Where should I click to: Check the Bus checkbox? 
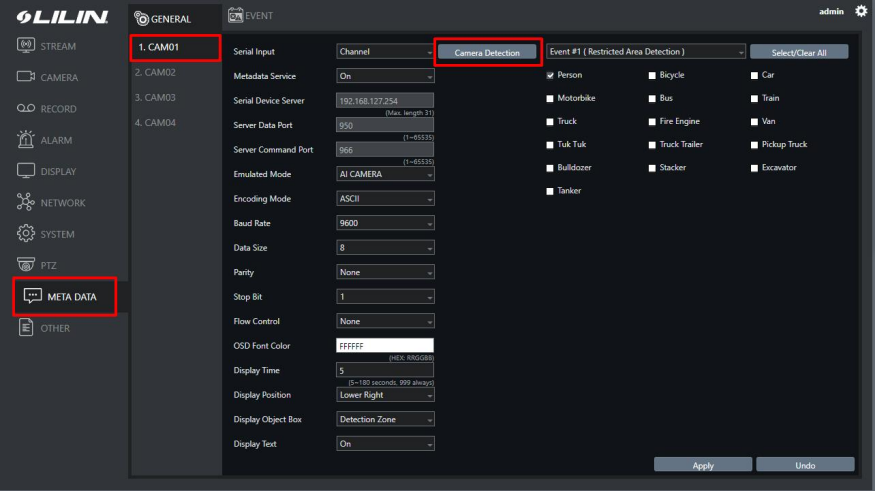click(x=652, y=99)
